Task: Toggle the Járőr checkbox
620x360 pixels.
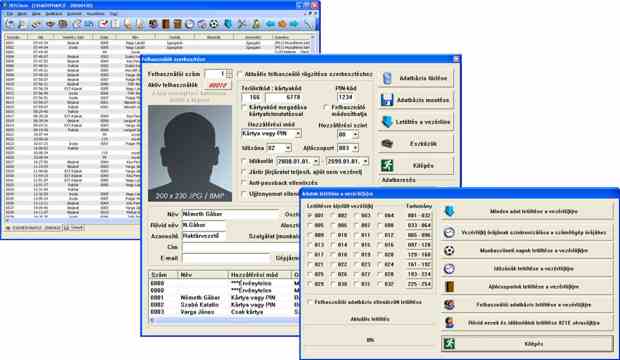Action: click(244, 172)
